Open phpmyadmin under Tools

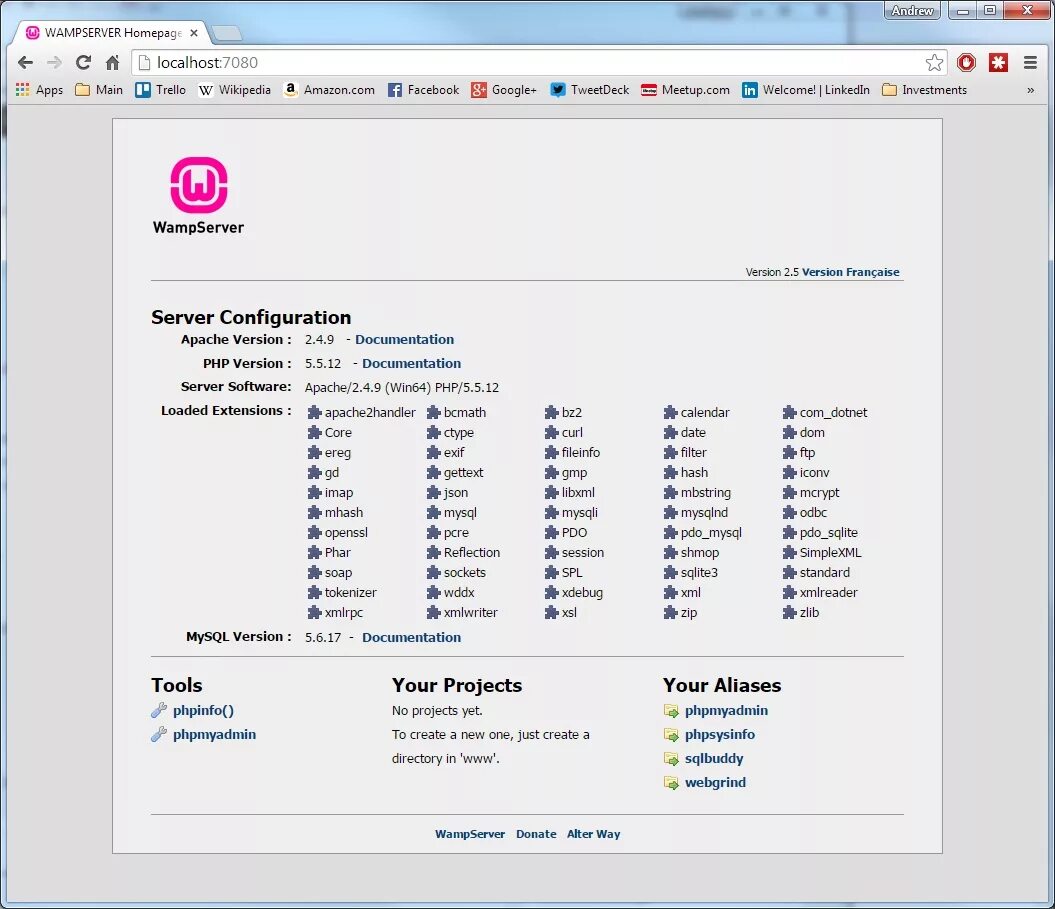(215, 734)
